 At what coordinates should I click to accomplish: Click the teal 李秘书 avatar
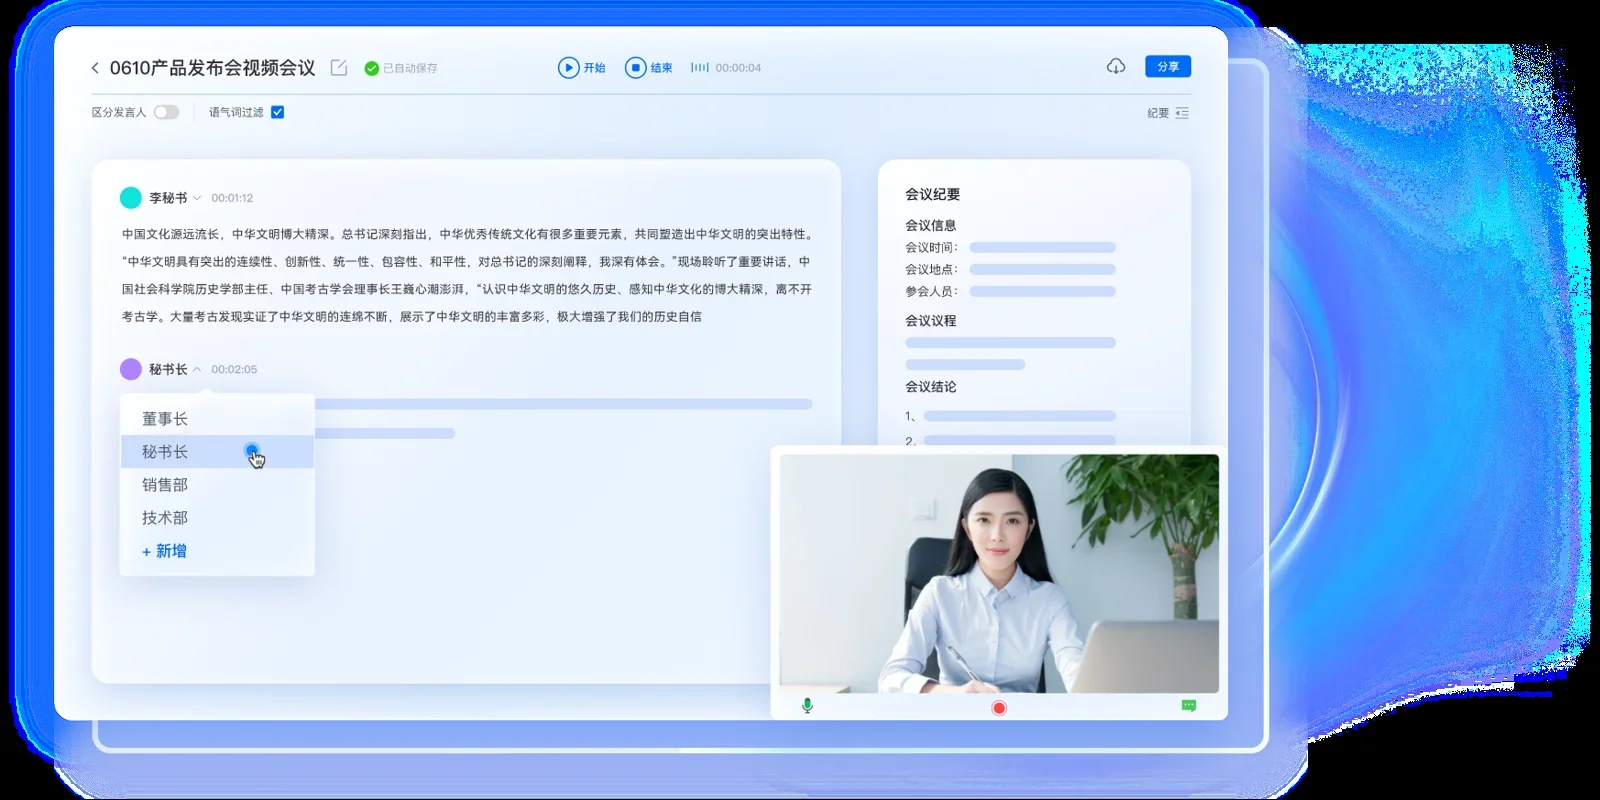[131, 198]
